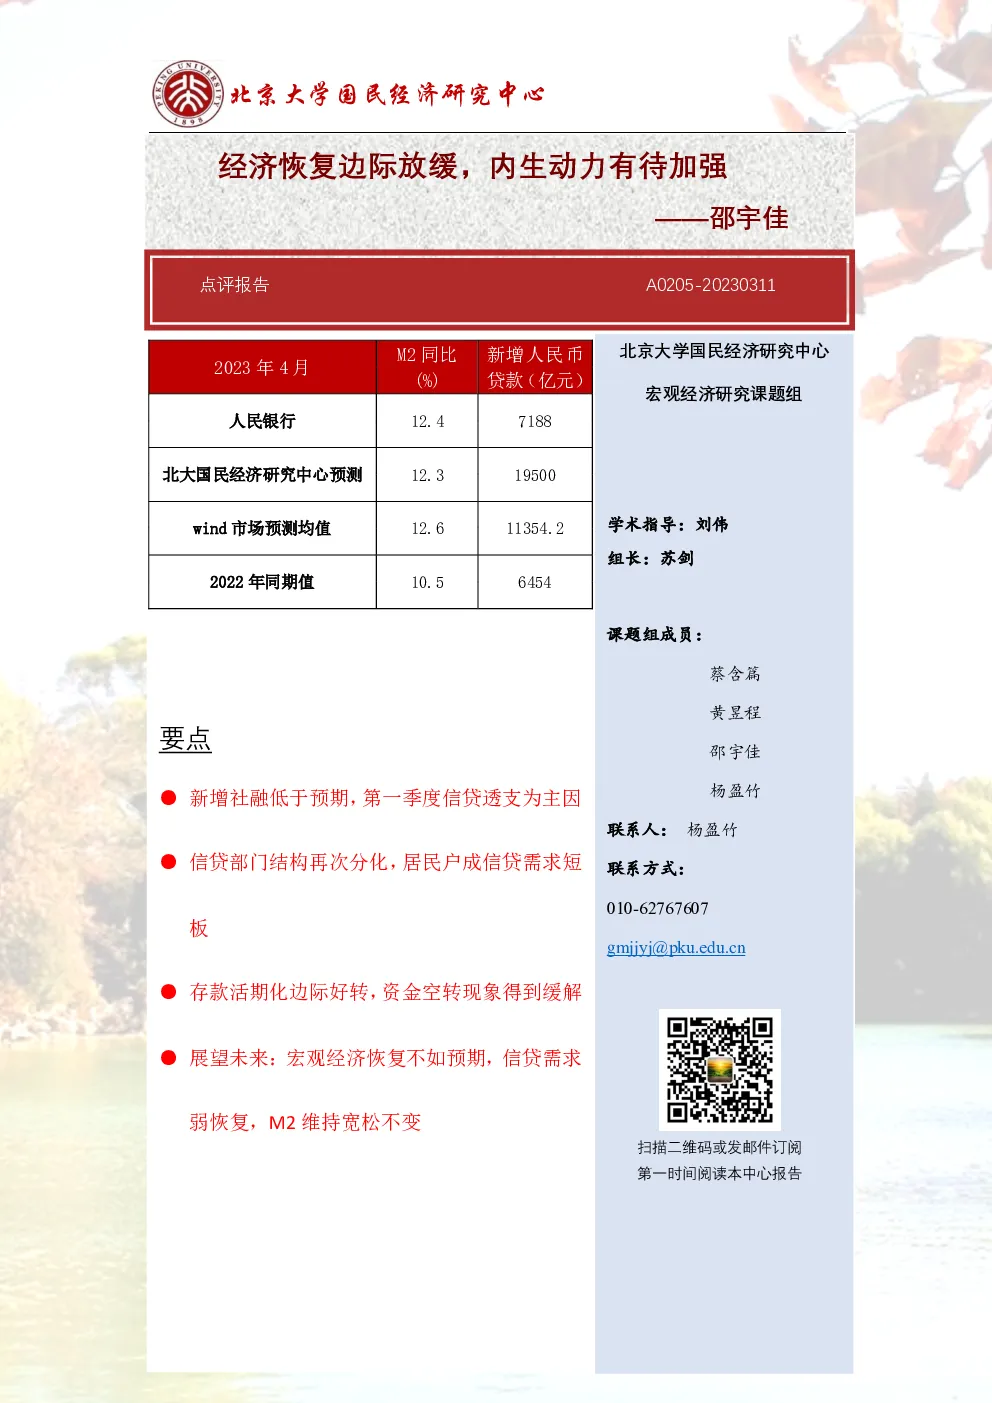Click member name 邵宇佳 in member list
This screenshot has height=1403, width=992.
[x=735, y=752]
